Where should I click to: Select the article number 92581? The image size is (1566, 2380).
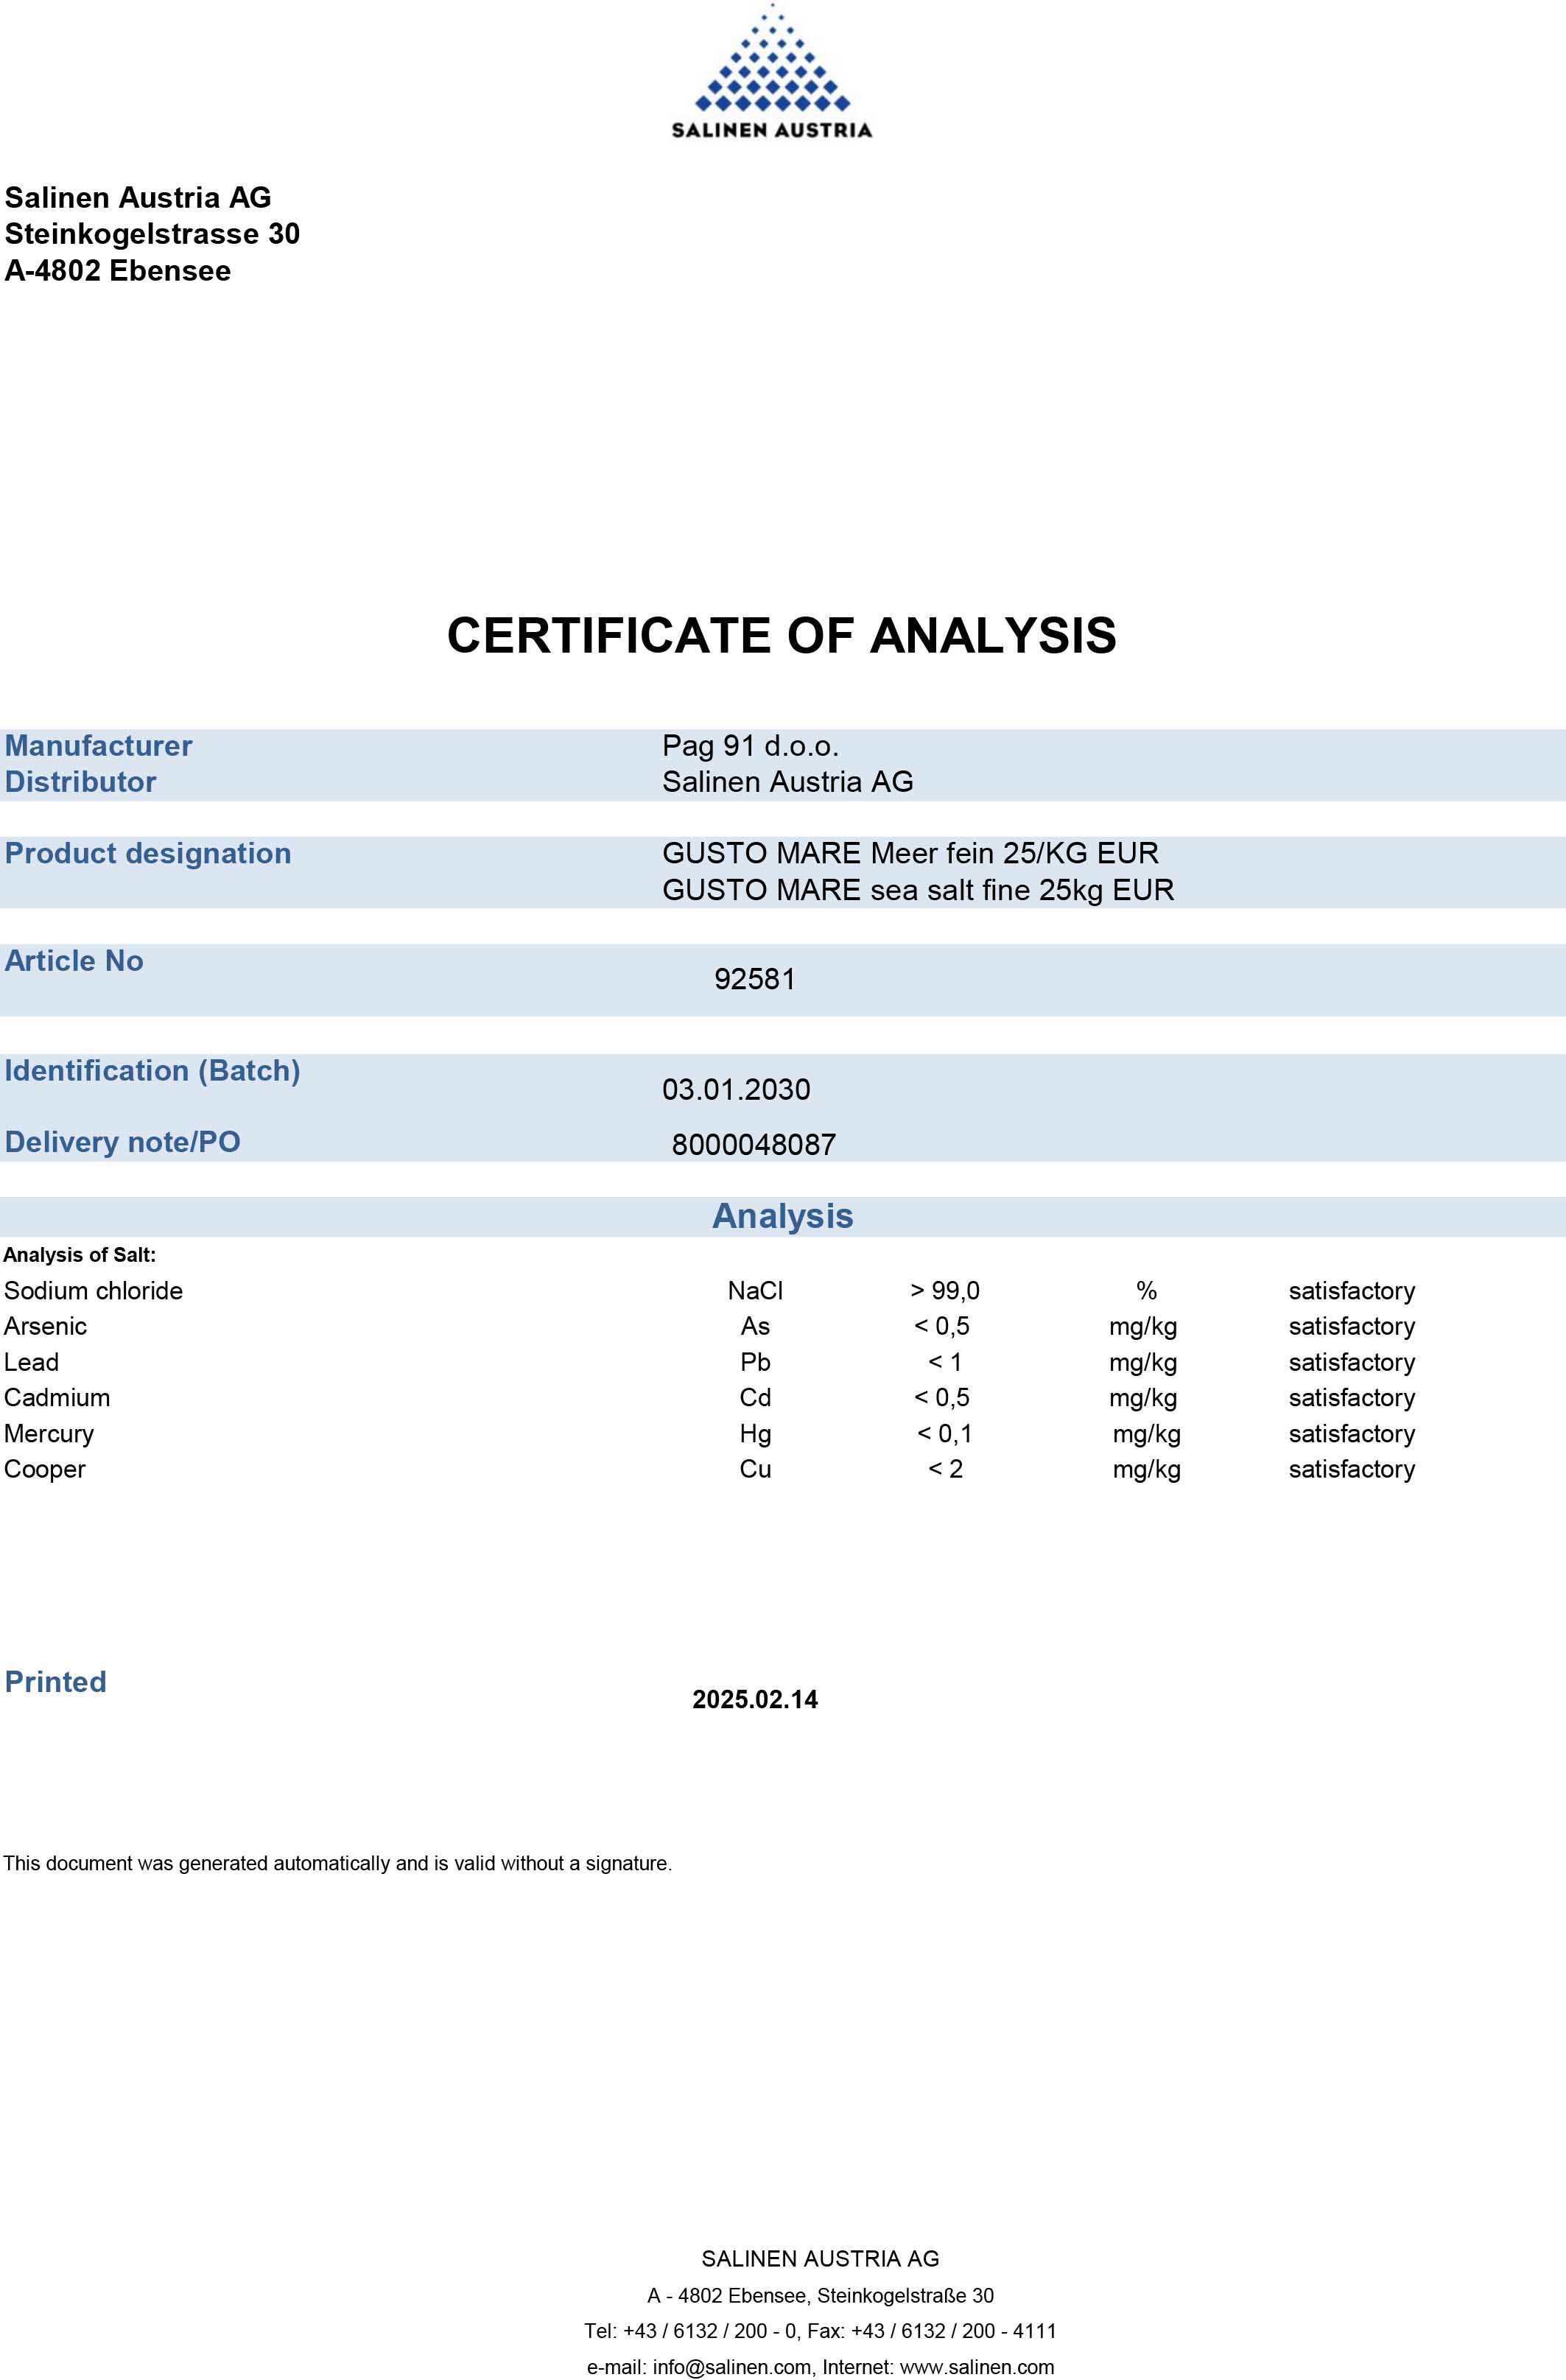click(x=754, y=979)
